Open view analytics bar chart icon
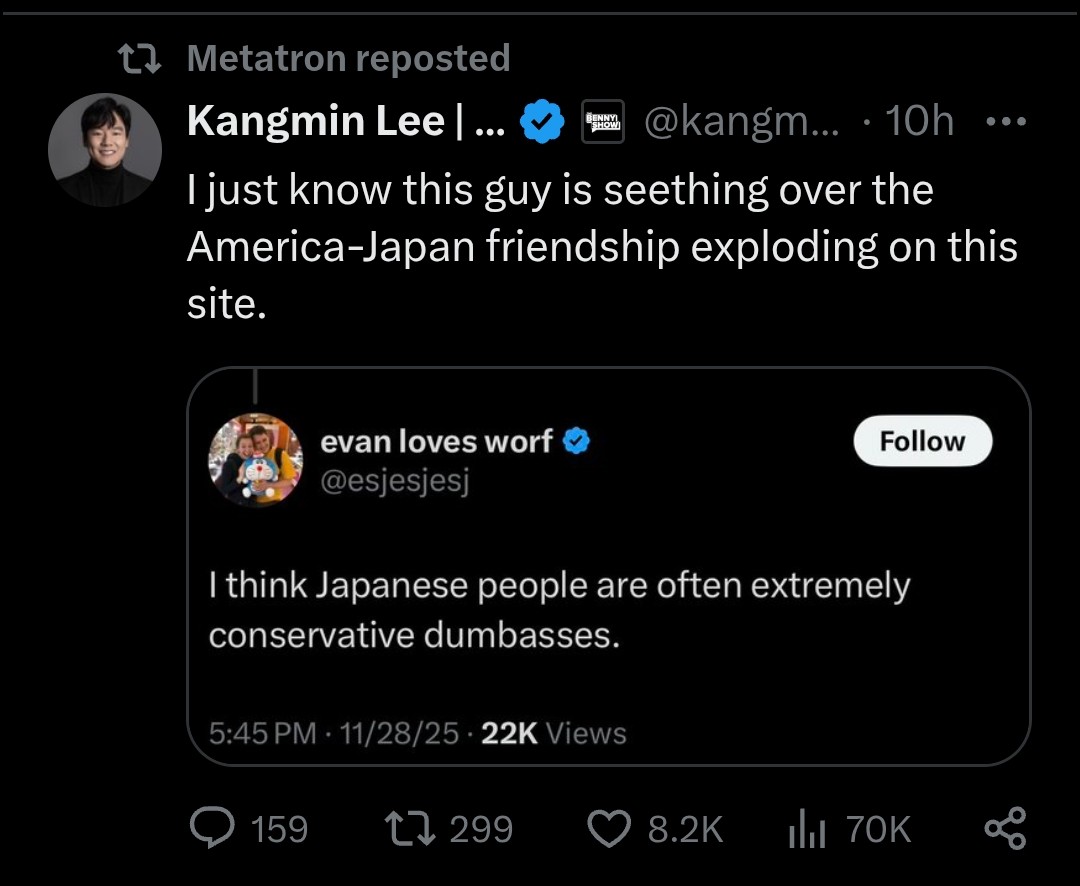Image resolution: width=1080 pixels, height=886 pixels. click(x=804, y=829)
